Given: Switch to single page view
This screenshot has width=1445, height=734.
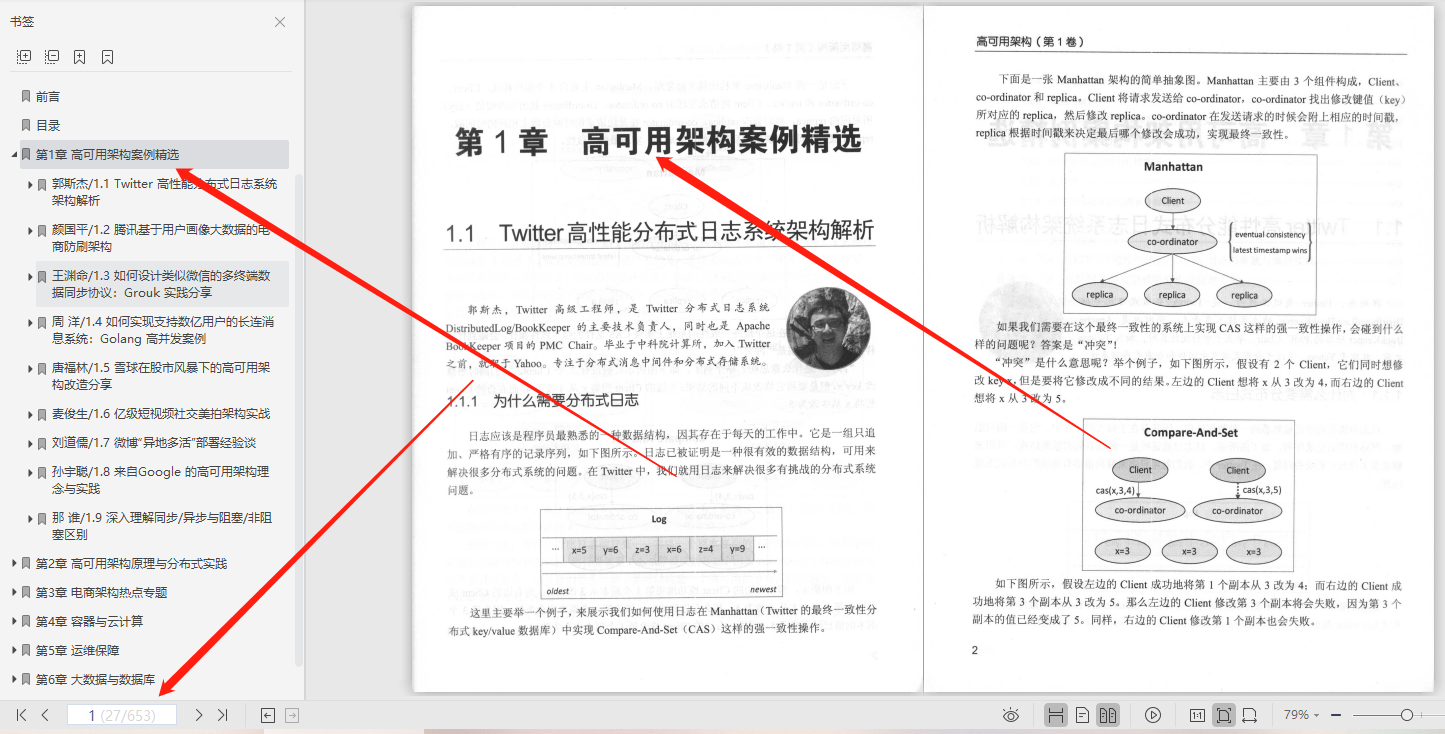Looking at the screenshot, I should pyautogui.click(x=1082, y=715).
